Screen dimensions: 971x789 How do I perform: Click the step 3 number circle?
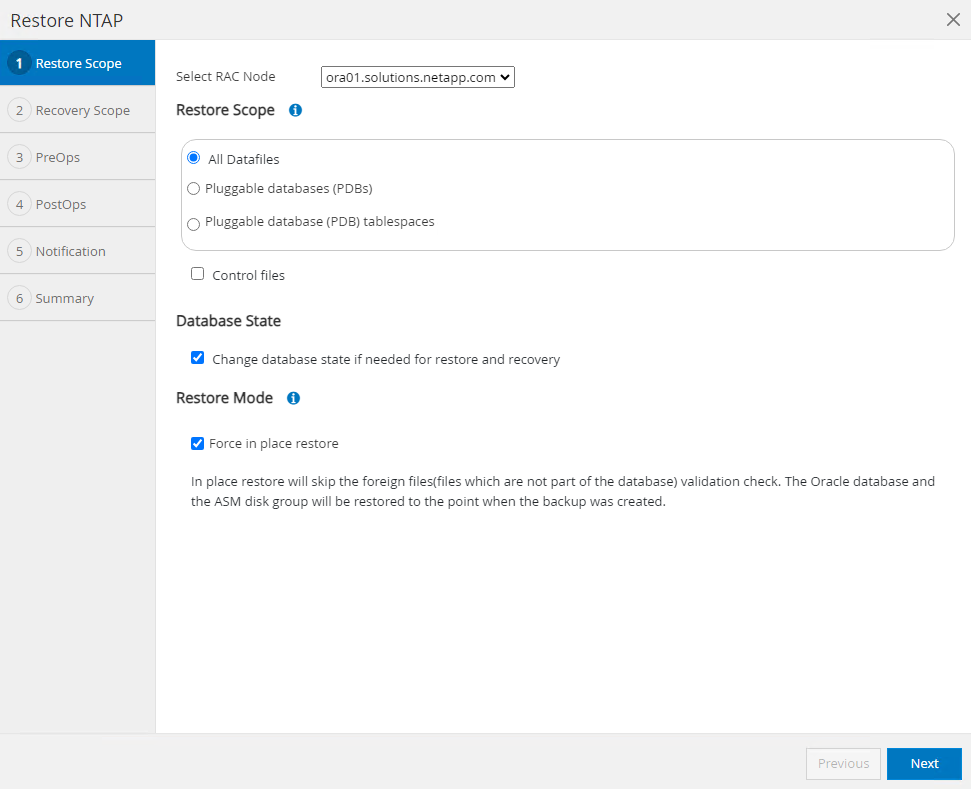(x=18, y=157)
